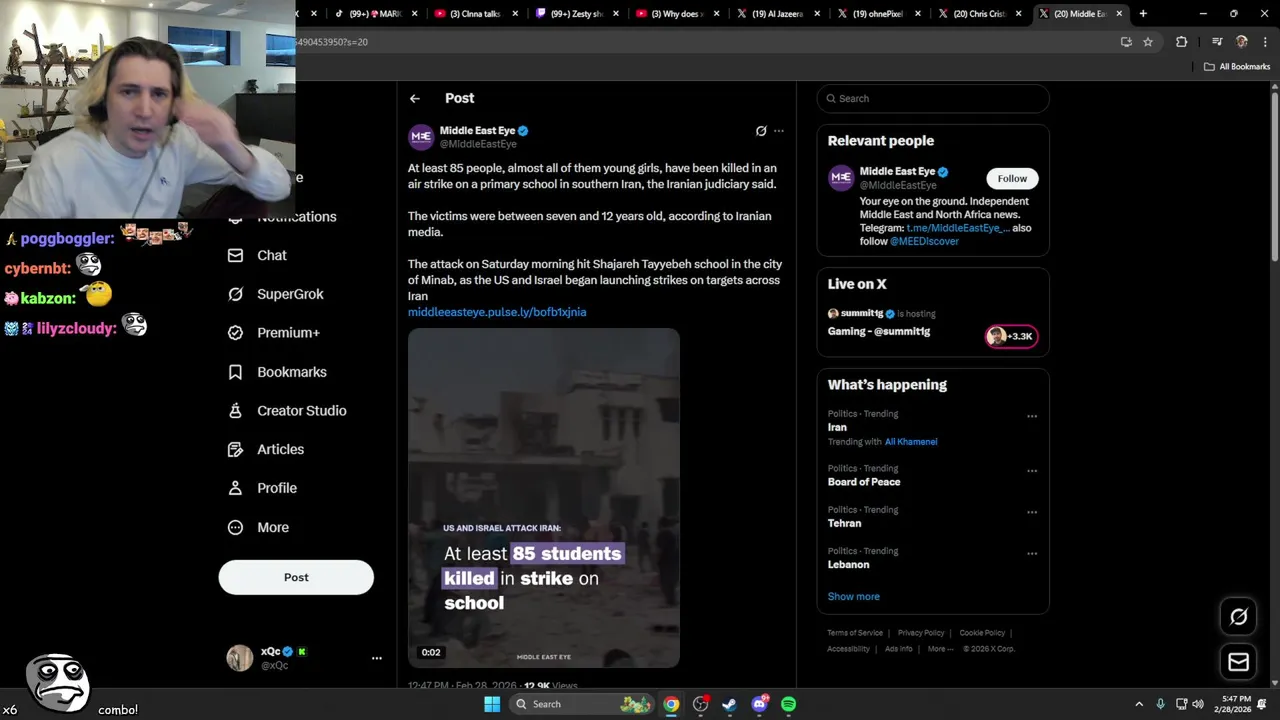
Task: Open the Chrome three-dot menu
Action: tap(1263, 42)
